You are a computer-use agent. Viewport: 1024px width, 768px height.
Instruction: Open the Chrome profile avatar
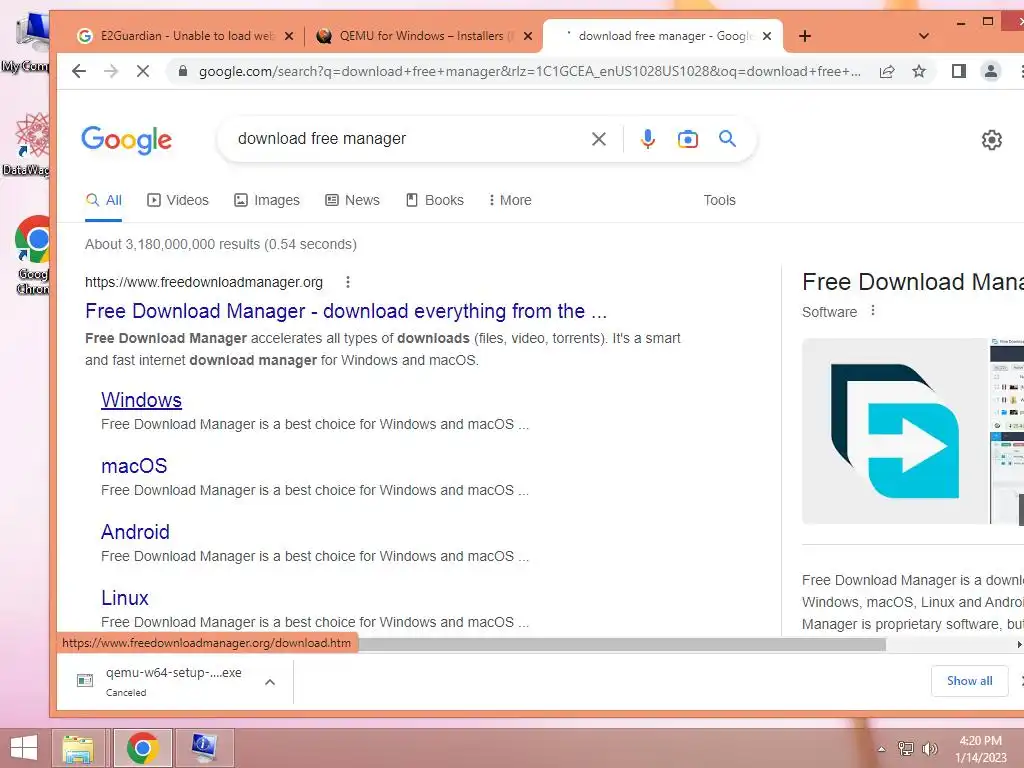point(991,71)
